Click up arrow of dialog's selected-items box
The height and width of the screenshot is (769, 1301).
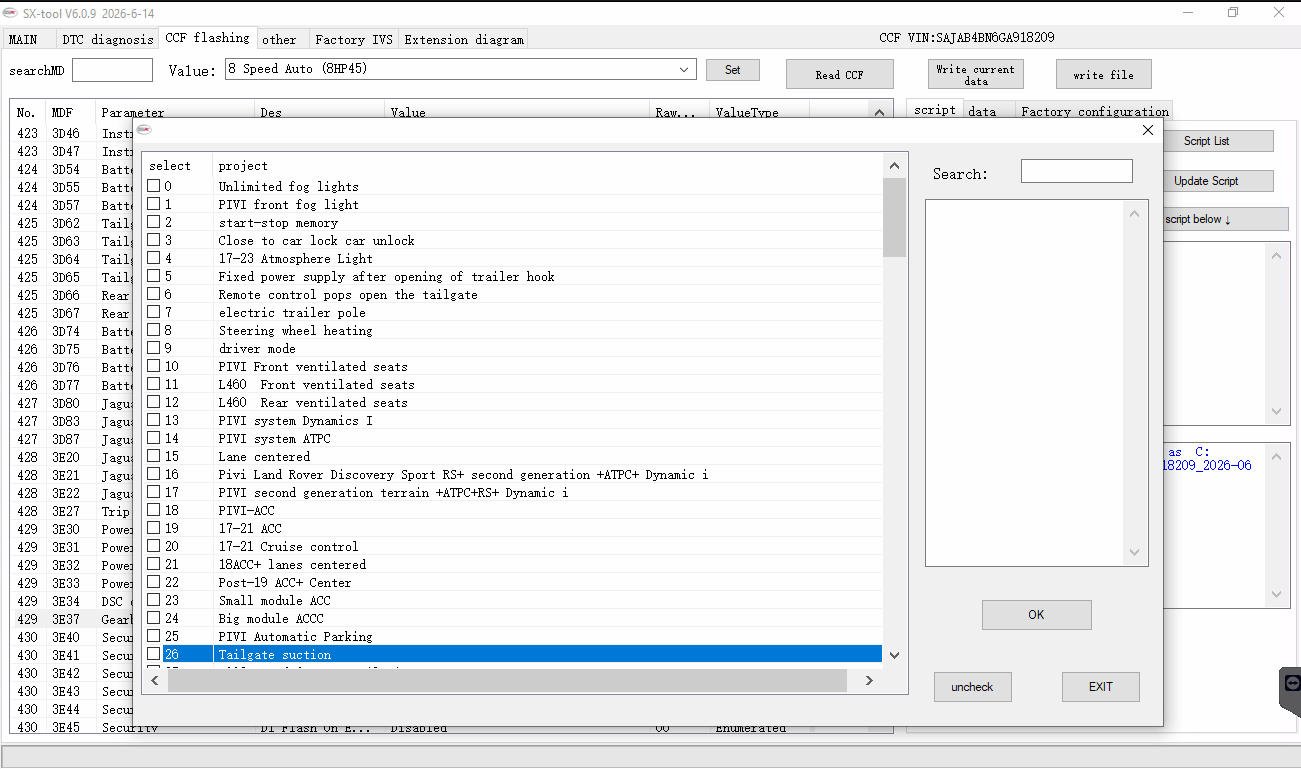(1134, 213)
